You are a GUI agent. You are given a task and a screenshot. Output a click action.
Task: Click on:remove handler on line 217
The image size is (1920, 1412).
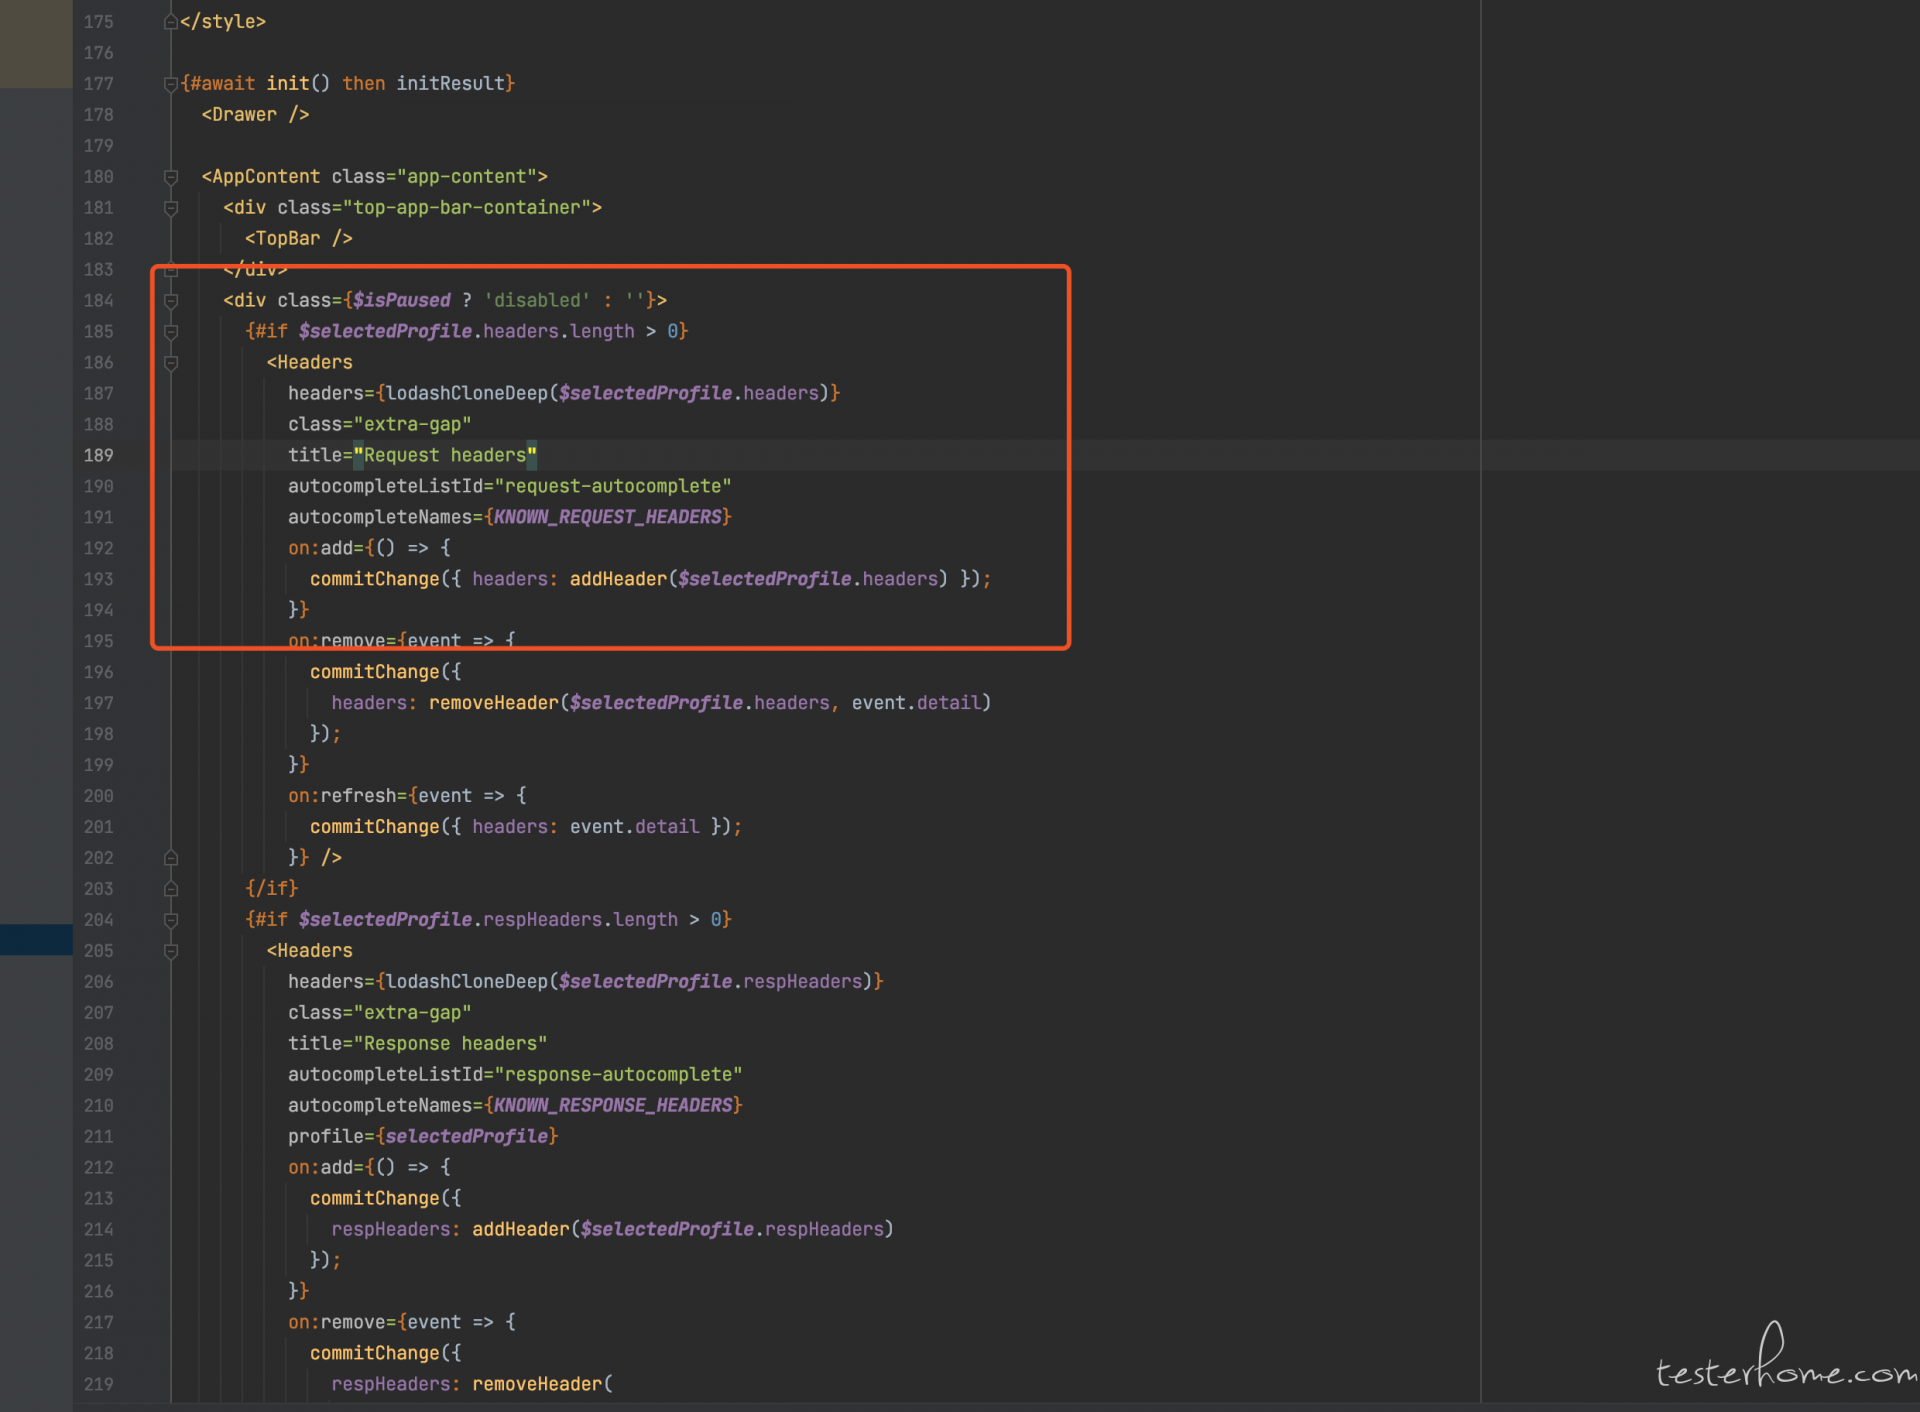[337, 1324]
